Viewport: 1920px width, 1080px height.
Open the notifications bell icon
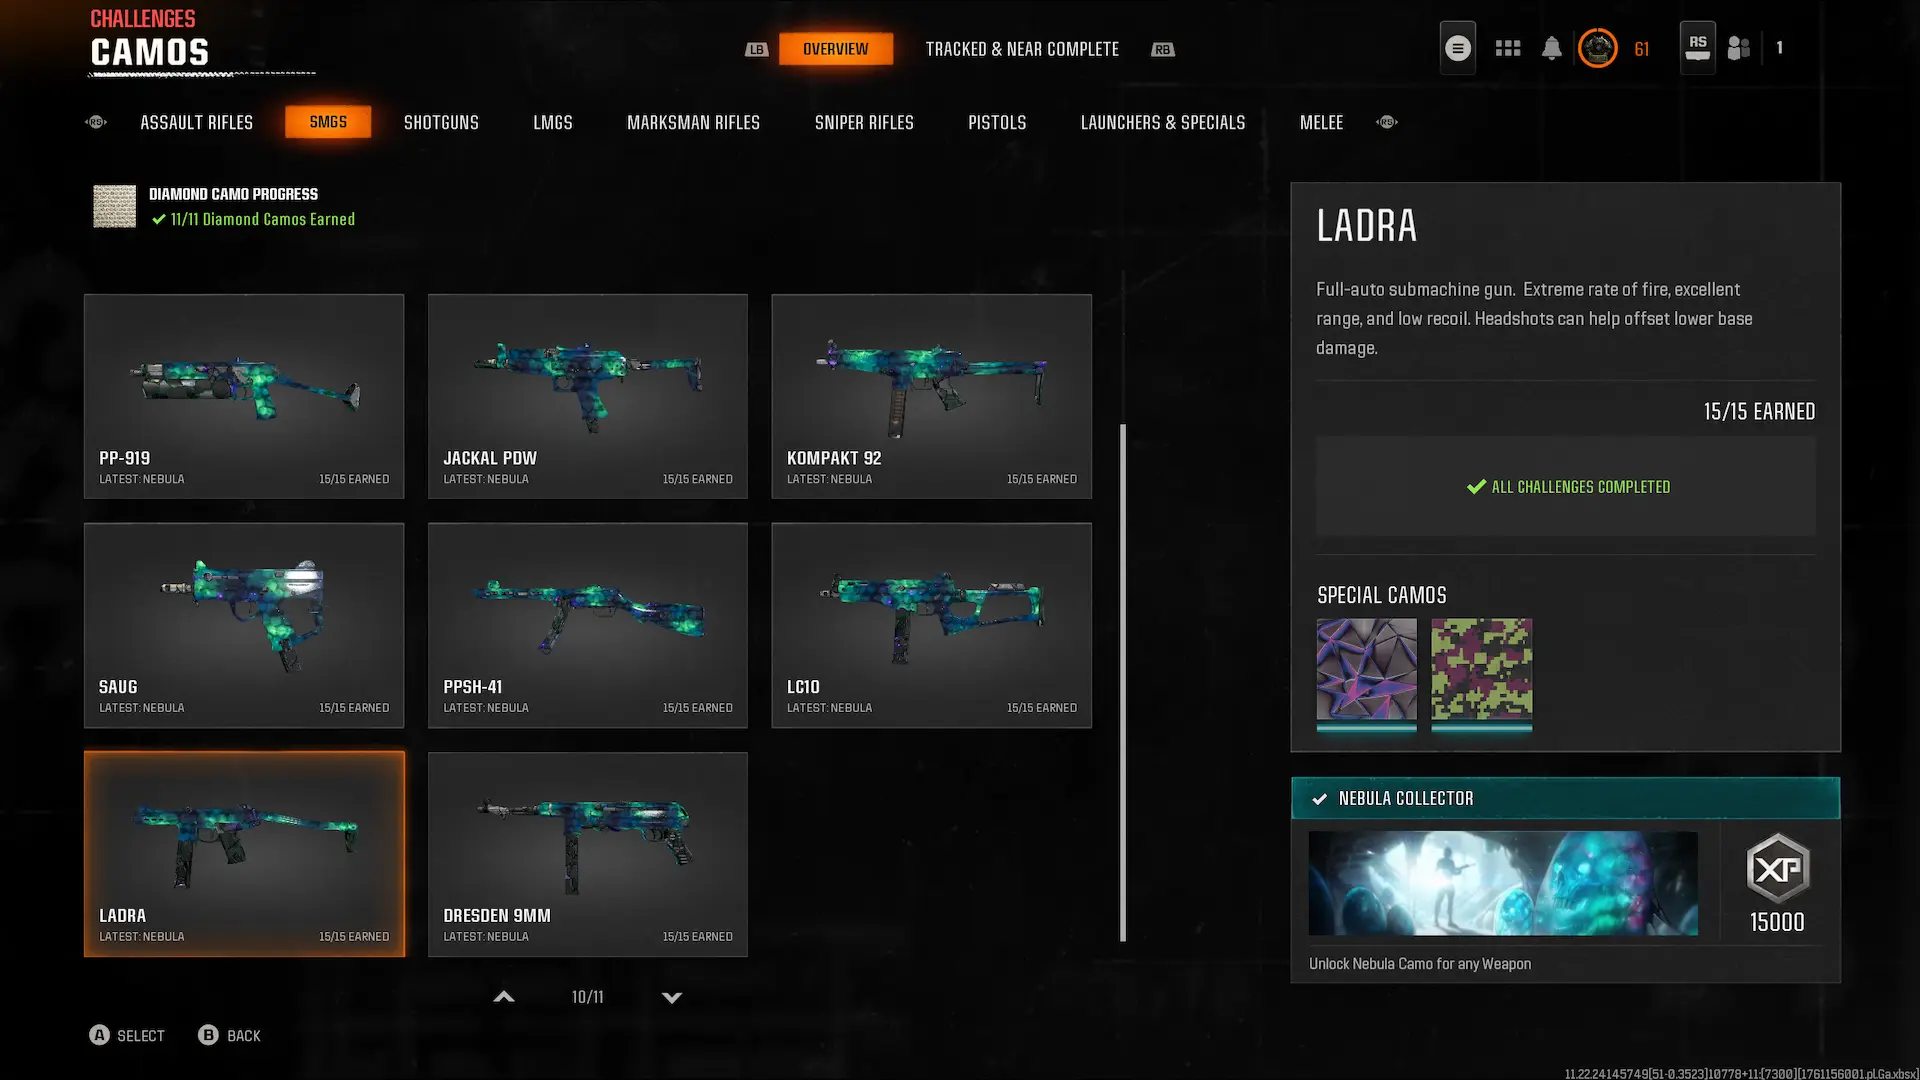click(1551, 48)
